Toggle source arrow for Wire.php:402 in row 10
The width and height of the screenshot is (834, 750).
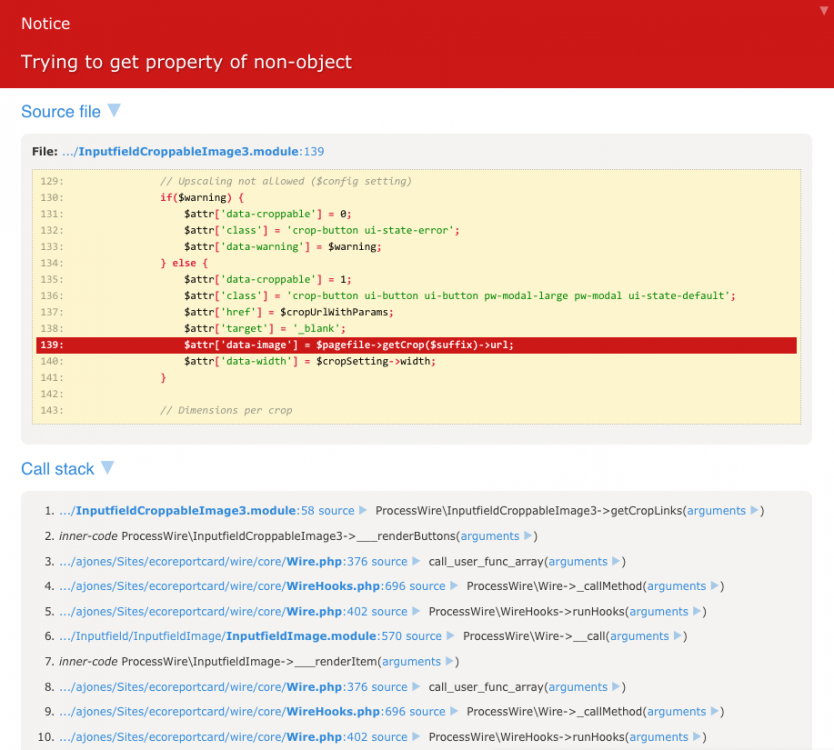tap(416, 737)
